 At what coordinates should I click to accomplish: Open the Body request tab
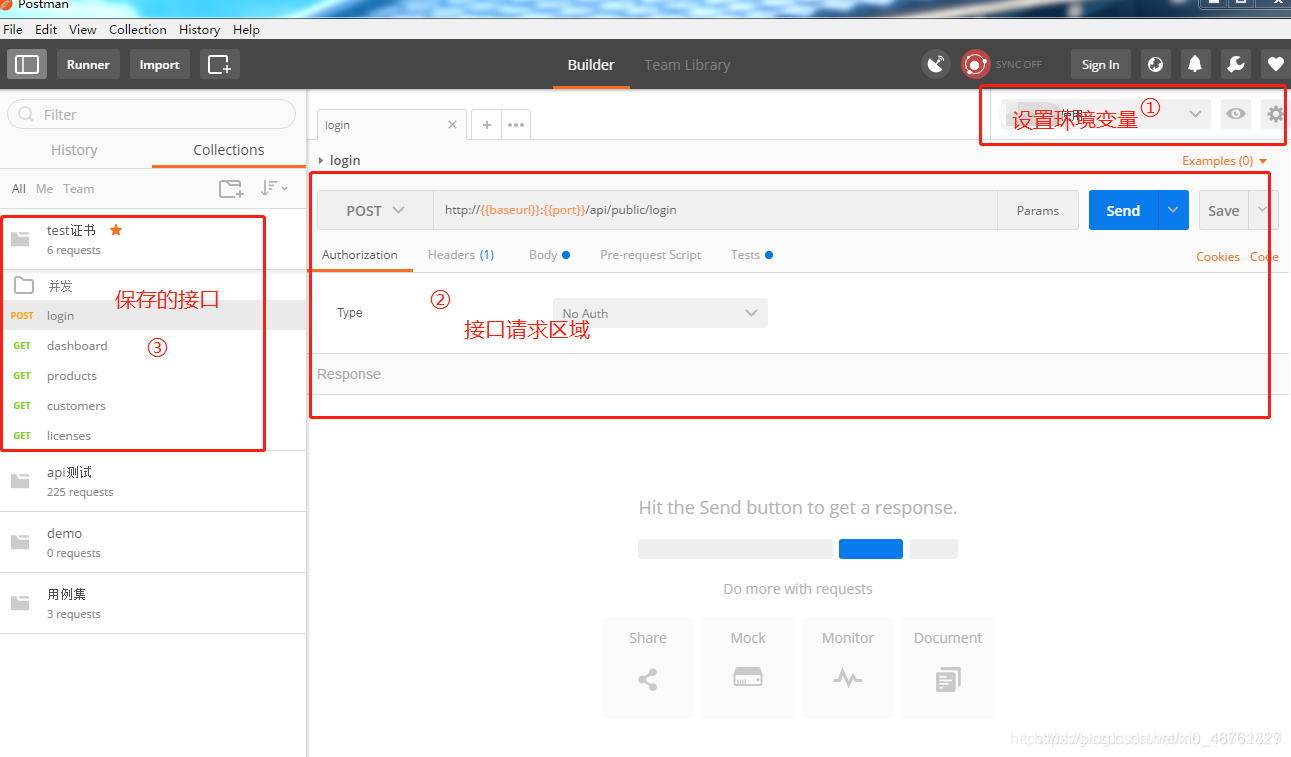[549, 255]
